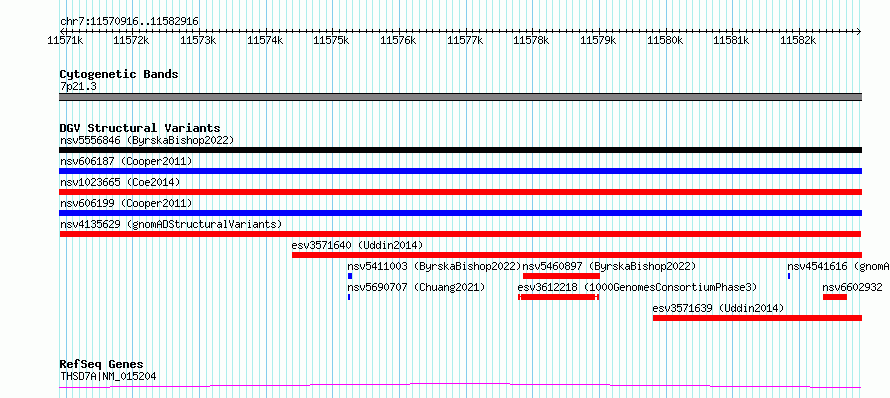Select esv3612218 1000Genomes red bar

point(559,297)
